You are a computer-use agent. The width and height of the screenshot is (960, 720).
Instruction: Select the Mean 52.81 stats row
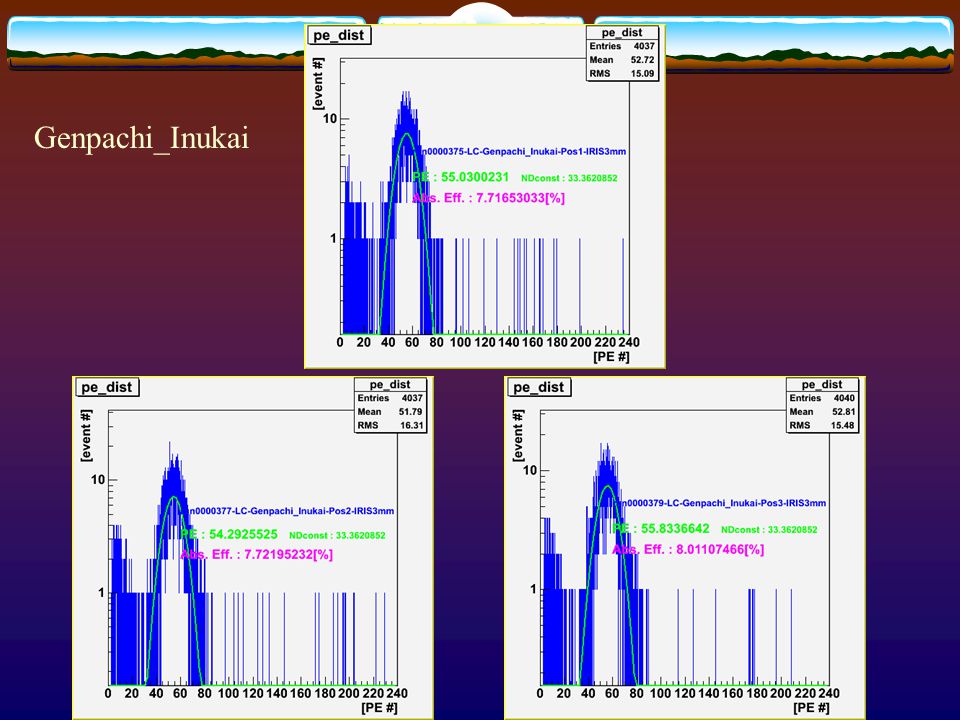click(822, 411)
